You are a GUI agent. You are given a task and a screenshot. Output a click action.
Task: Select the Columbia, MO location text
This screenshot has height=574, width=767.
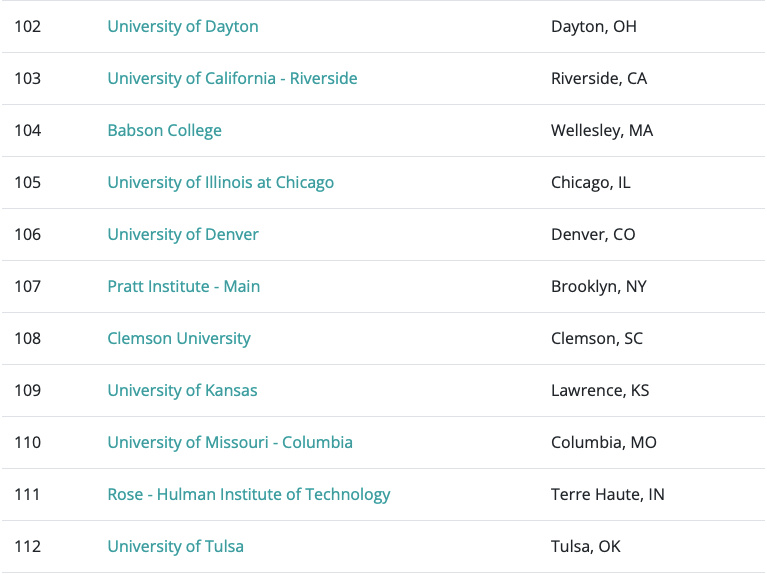click(x=604, y=443)
